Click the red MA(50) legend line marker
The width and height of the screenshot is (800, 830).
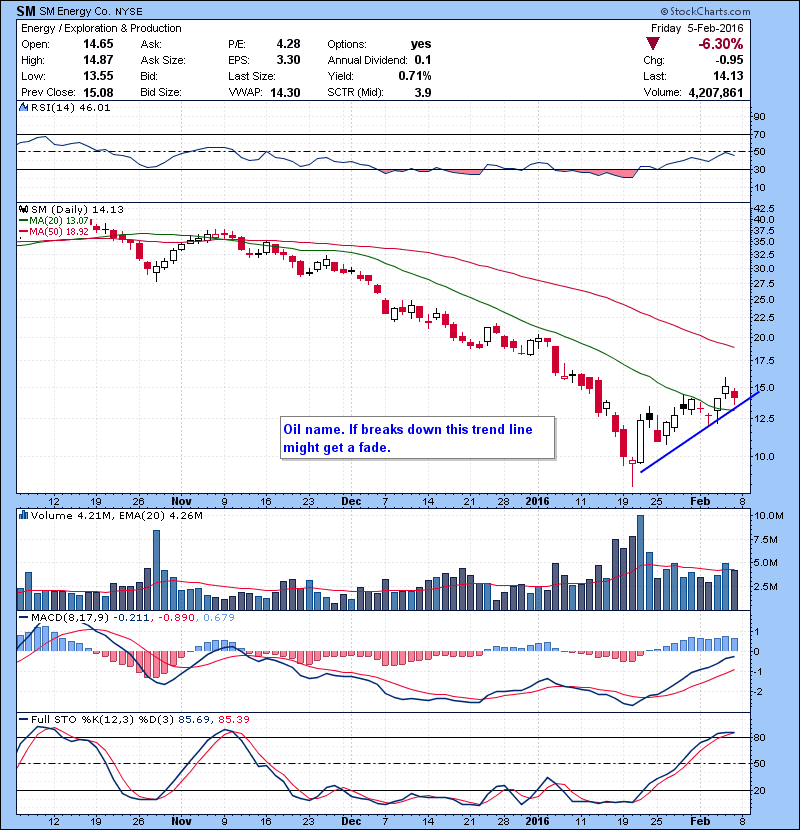click(24, 232)
